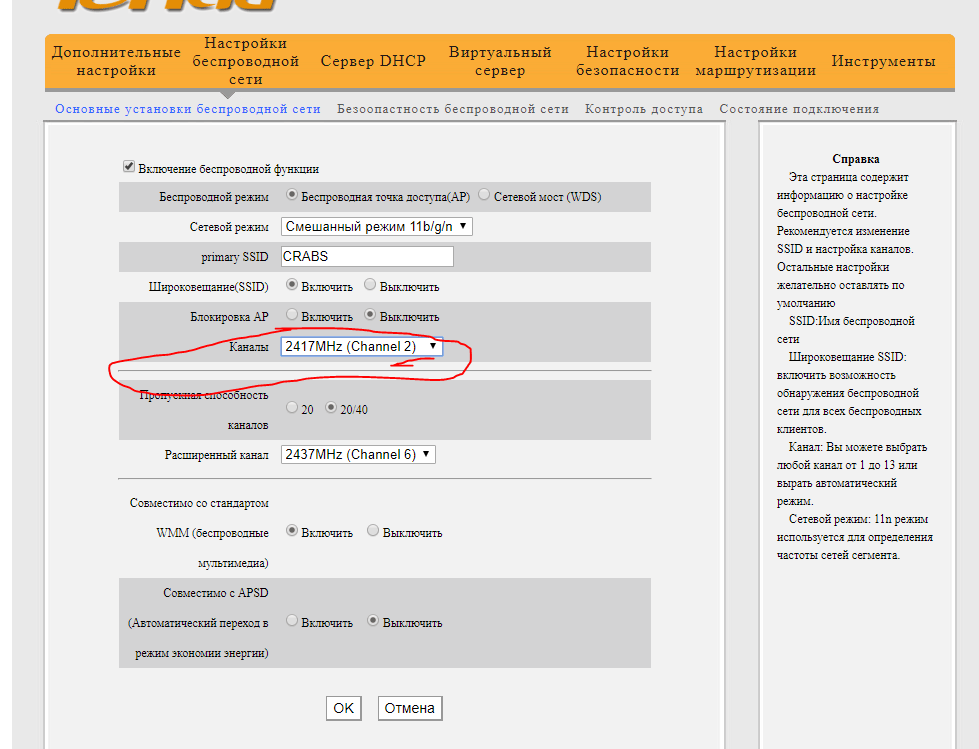Open Виртуальный сервер tab
979x749 pixels.
tap(500, 61)
